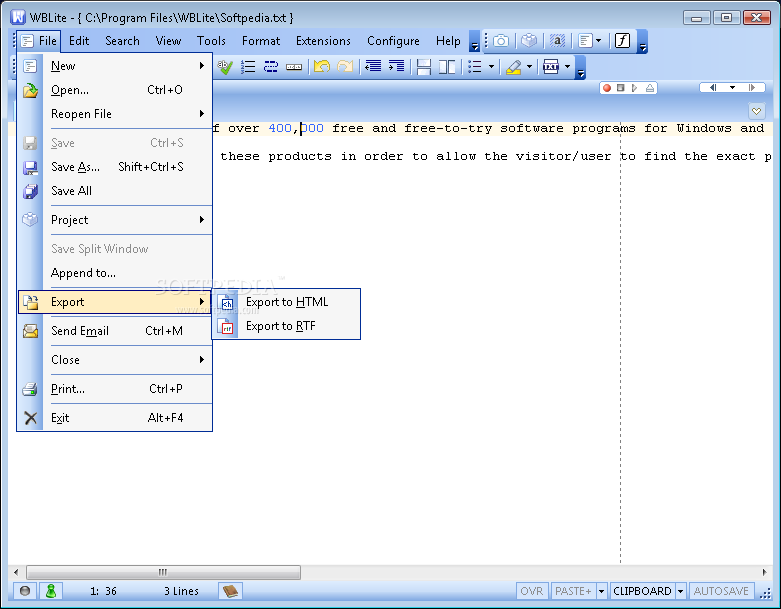
Task: Split the window vertically icon
Action: [x=447, y=67]
